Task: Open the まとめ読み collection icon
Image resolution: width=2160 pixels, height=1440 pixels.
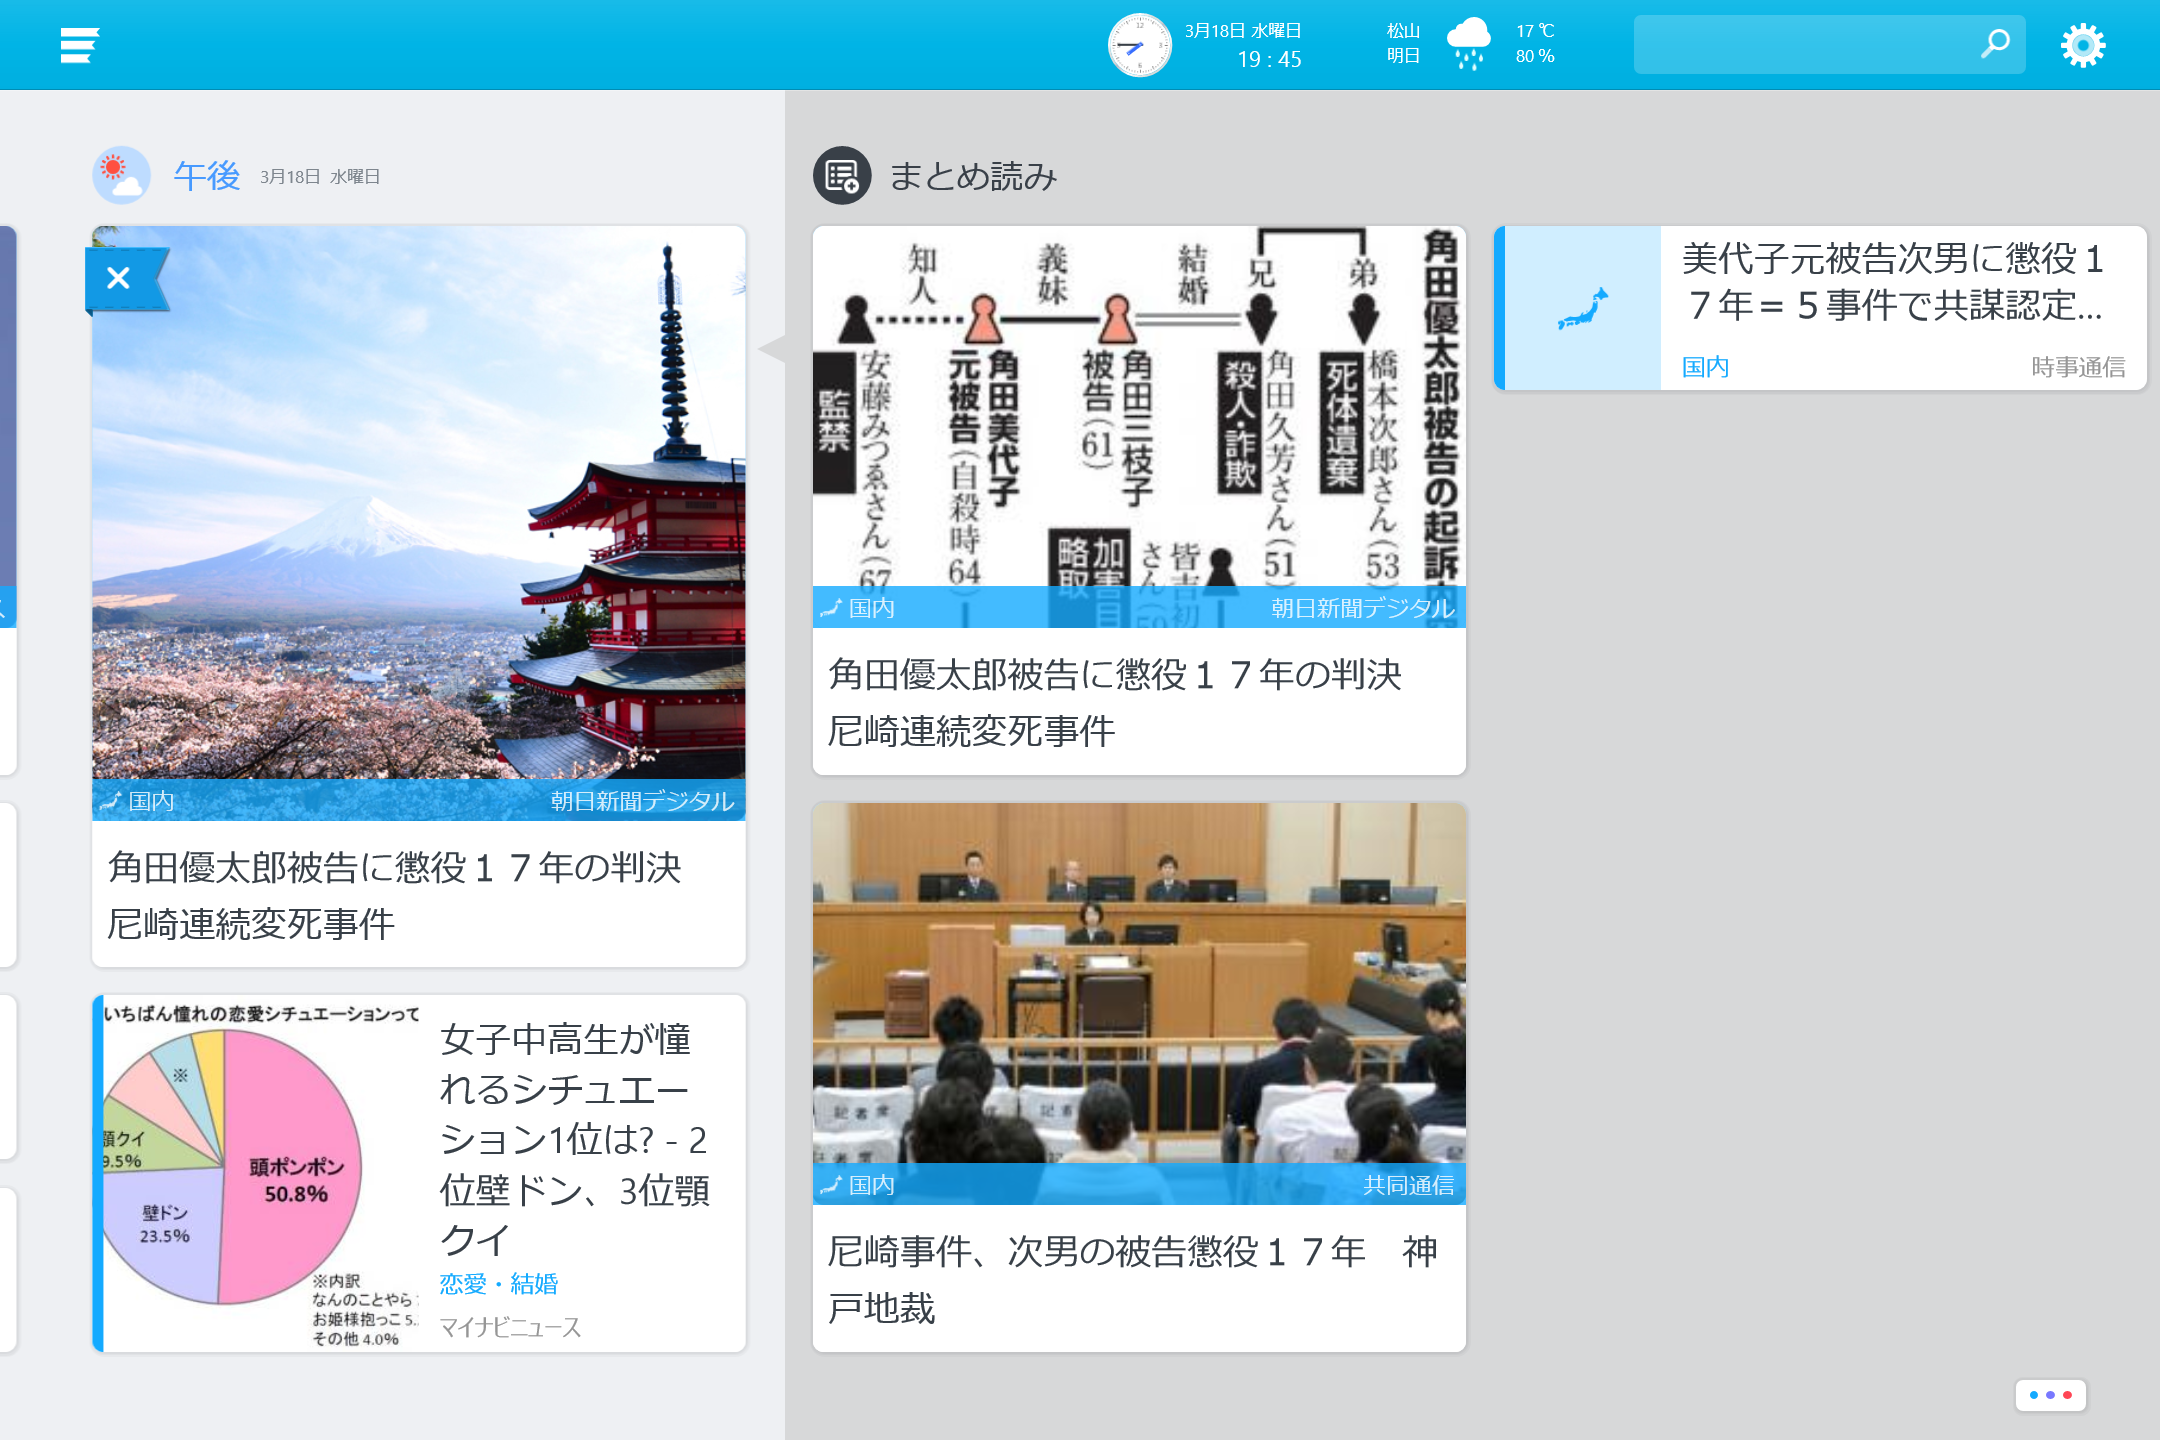Action: pos(841,177)
